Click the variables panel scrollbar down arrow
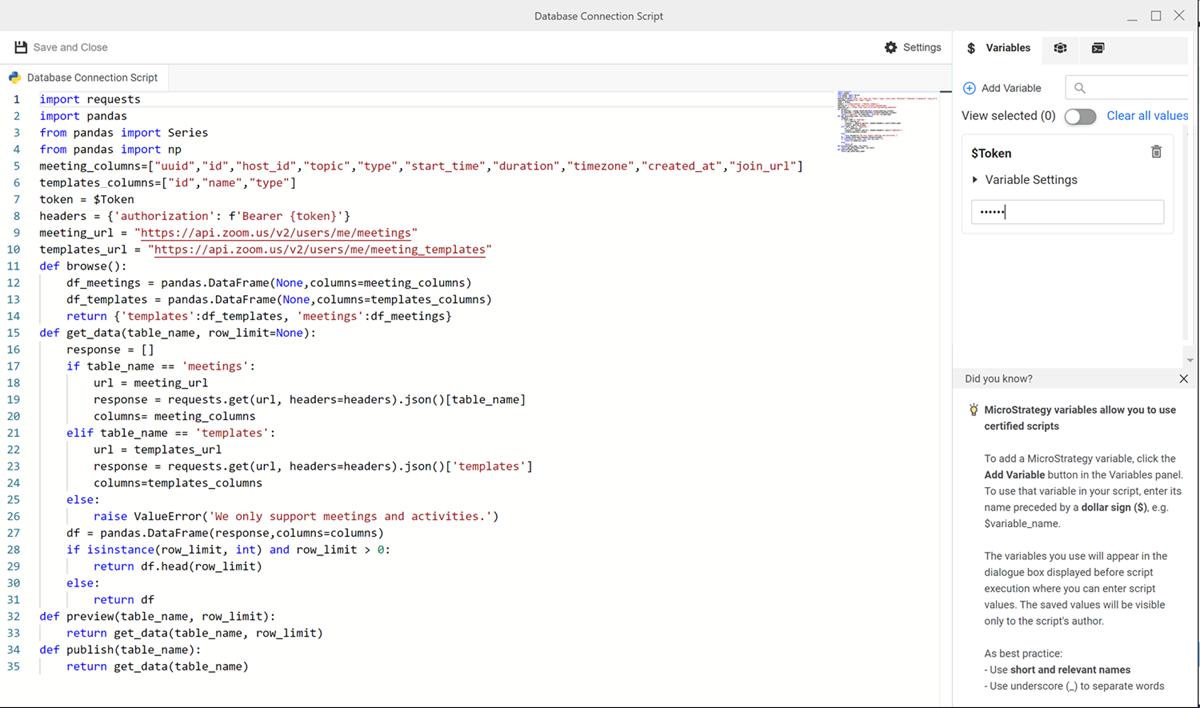This screenshot has height=708, width=1200. tap(1189, 359)
